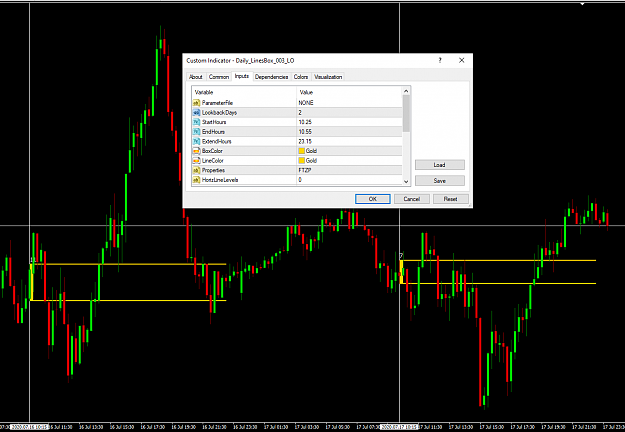Close the Custom Indicator dialog

coord(462,60)
